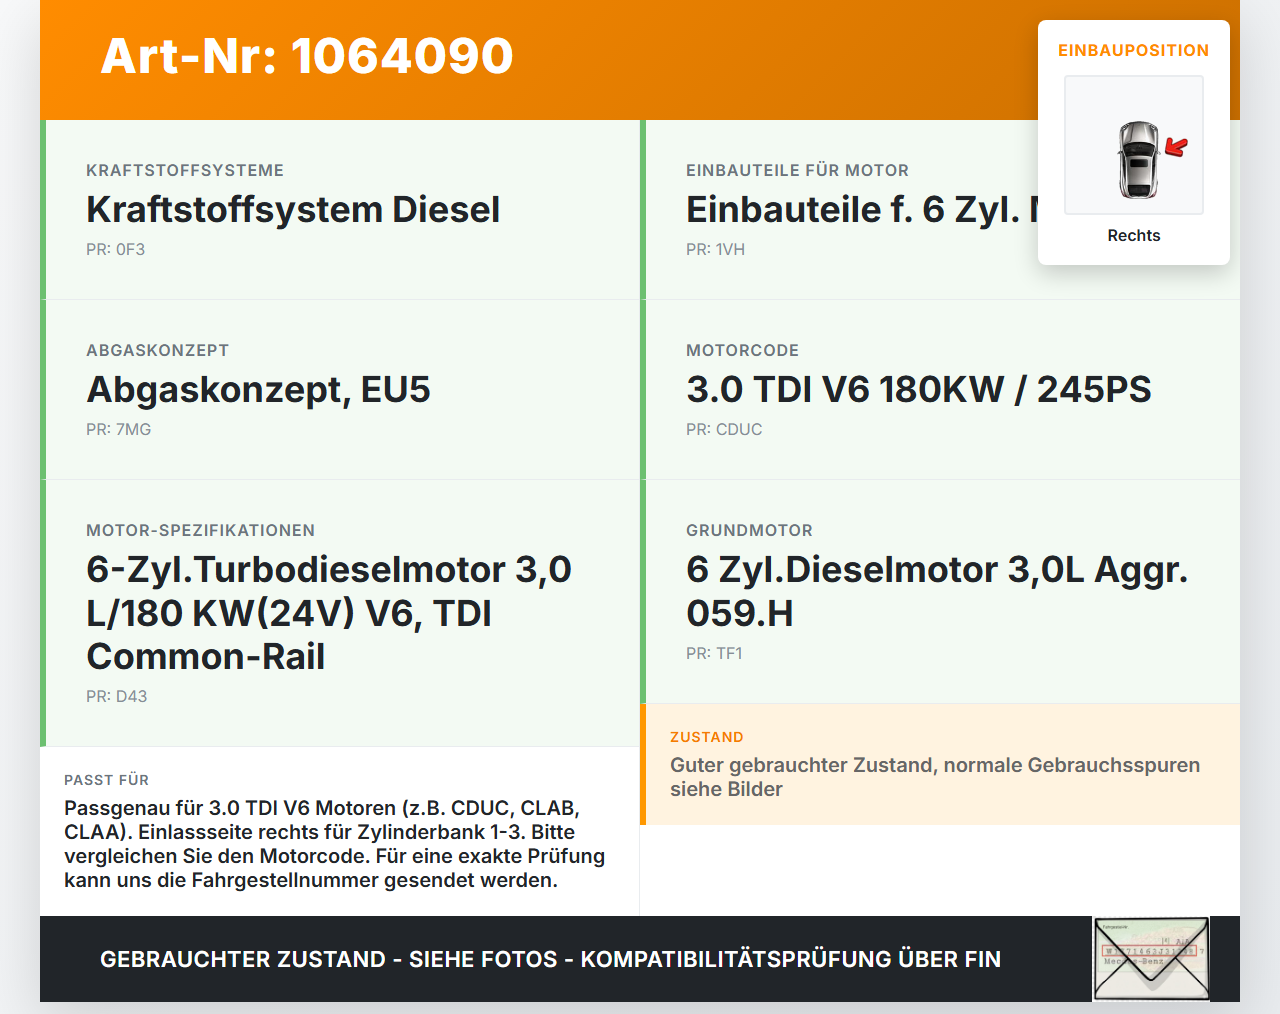This screenshot has width=1280, height=1014.
Task: Click the PR: D43 code
Action: [x=117, y=696]
